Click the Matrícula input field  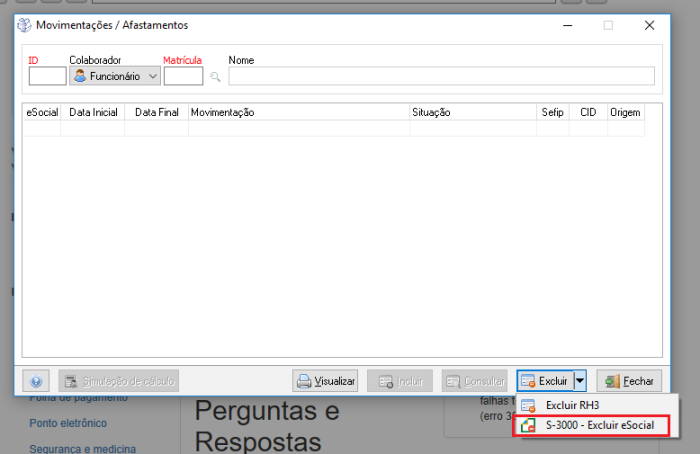click(x=183, y=76)
